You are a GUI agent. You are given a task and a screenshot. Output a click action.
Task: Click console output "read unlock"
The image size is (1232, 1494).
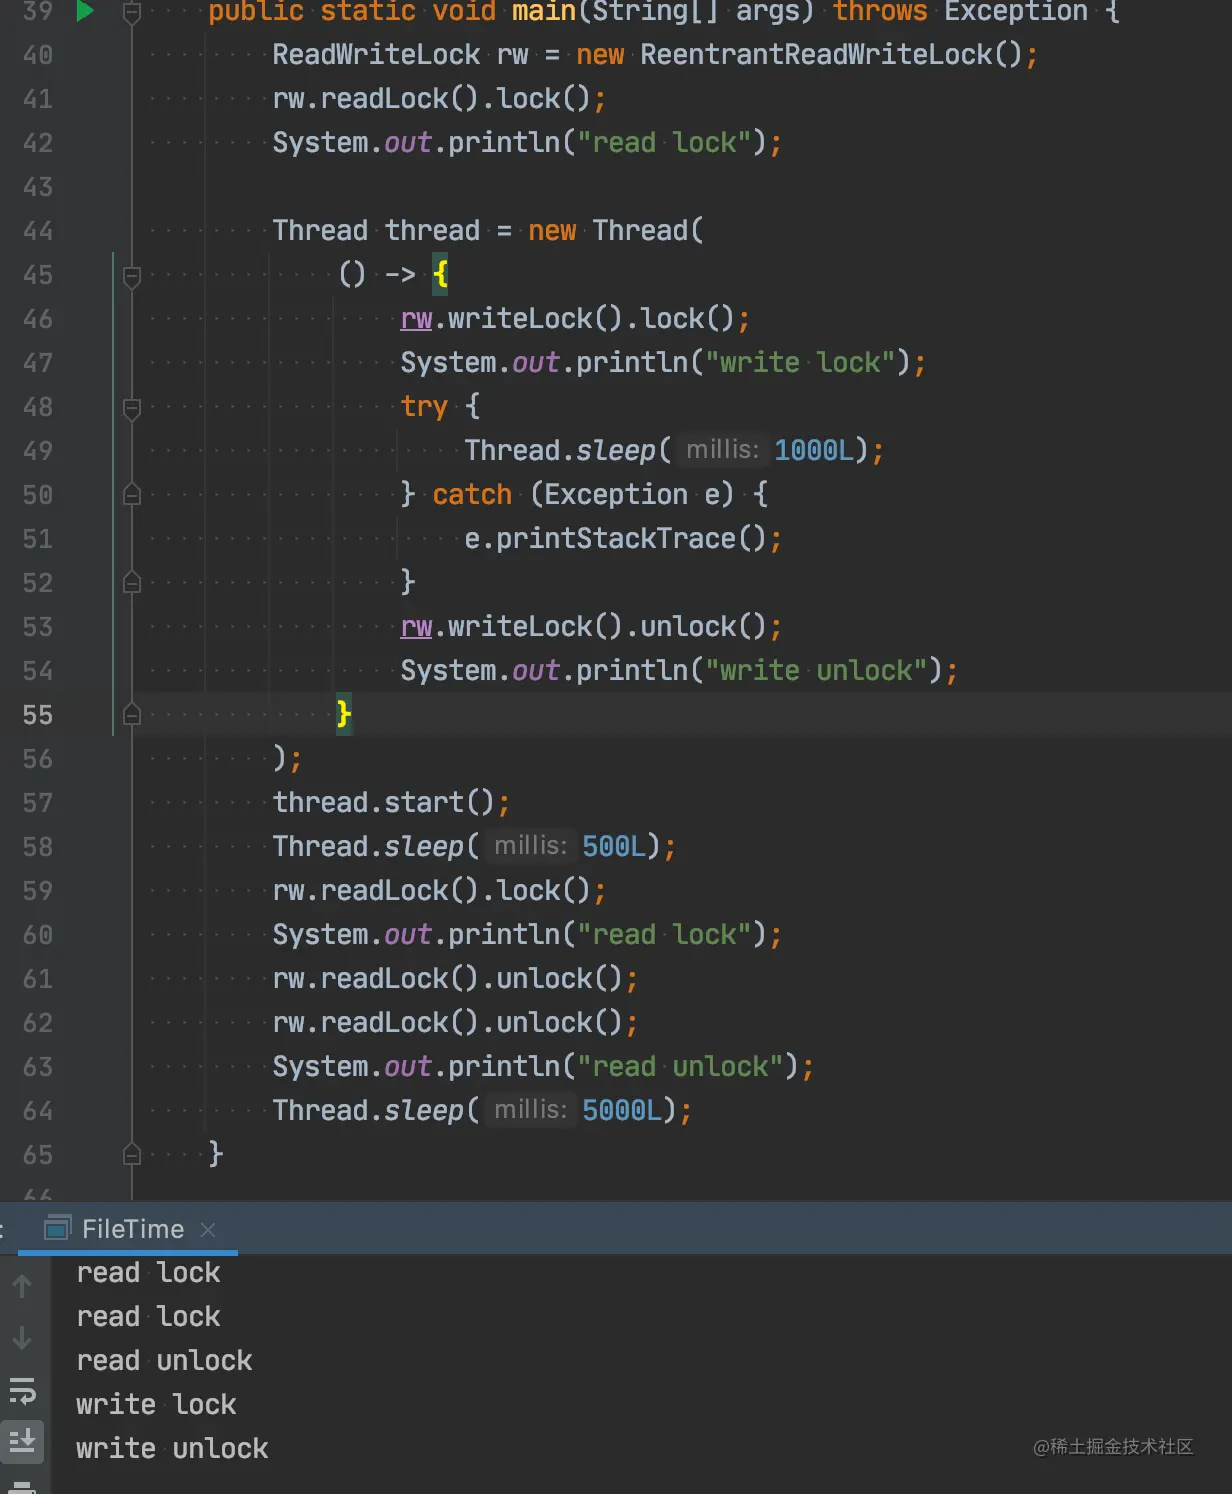click(x=165, y=1361)
